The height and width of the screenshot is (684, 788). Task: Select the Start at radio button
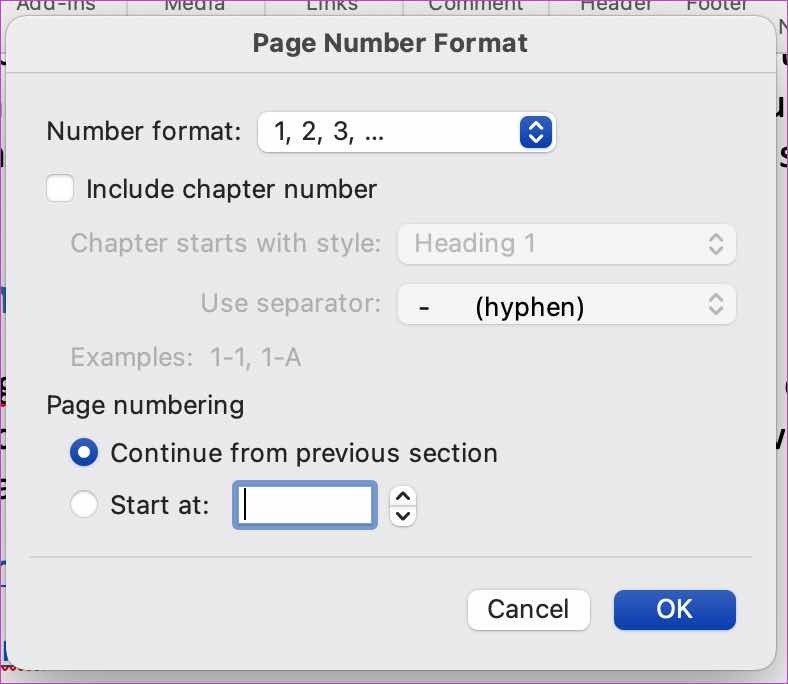84,504
